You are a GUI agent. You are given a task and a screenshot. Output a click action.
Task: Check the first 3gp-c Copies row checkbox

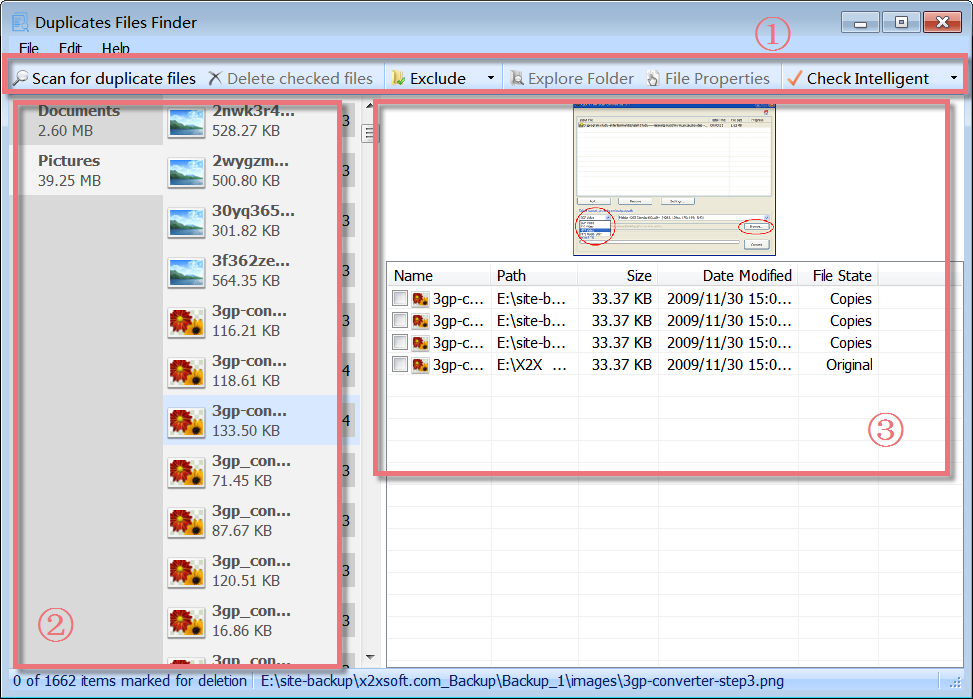[401, 298]
